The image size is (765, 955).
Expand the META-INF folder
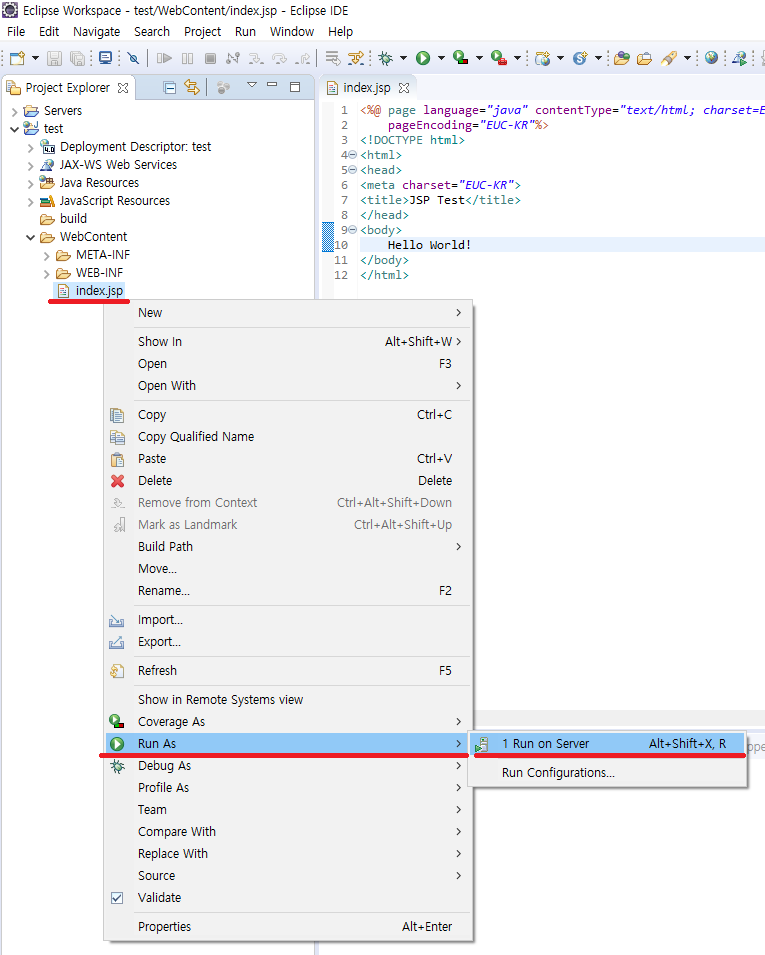[x=46, y=256]
